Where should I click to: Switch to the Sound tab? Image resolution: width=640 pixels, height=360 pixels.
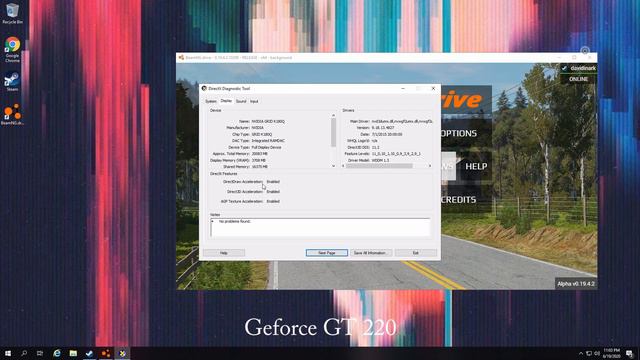coord(241,101)
